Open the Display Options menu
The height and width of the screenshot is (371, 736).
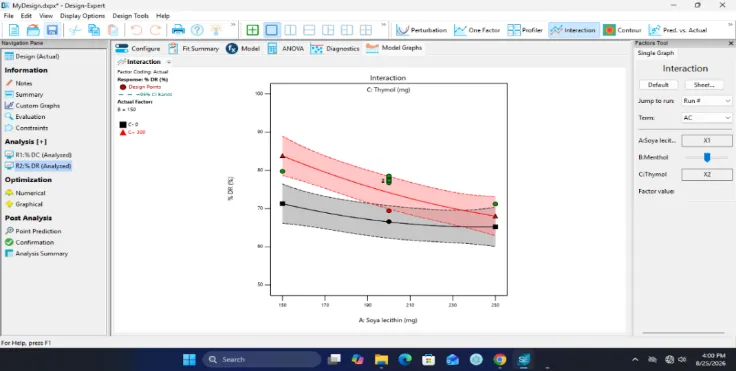pyautogui.click(x=83, y=15)
